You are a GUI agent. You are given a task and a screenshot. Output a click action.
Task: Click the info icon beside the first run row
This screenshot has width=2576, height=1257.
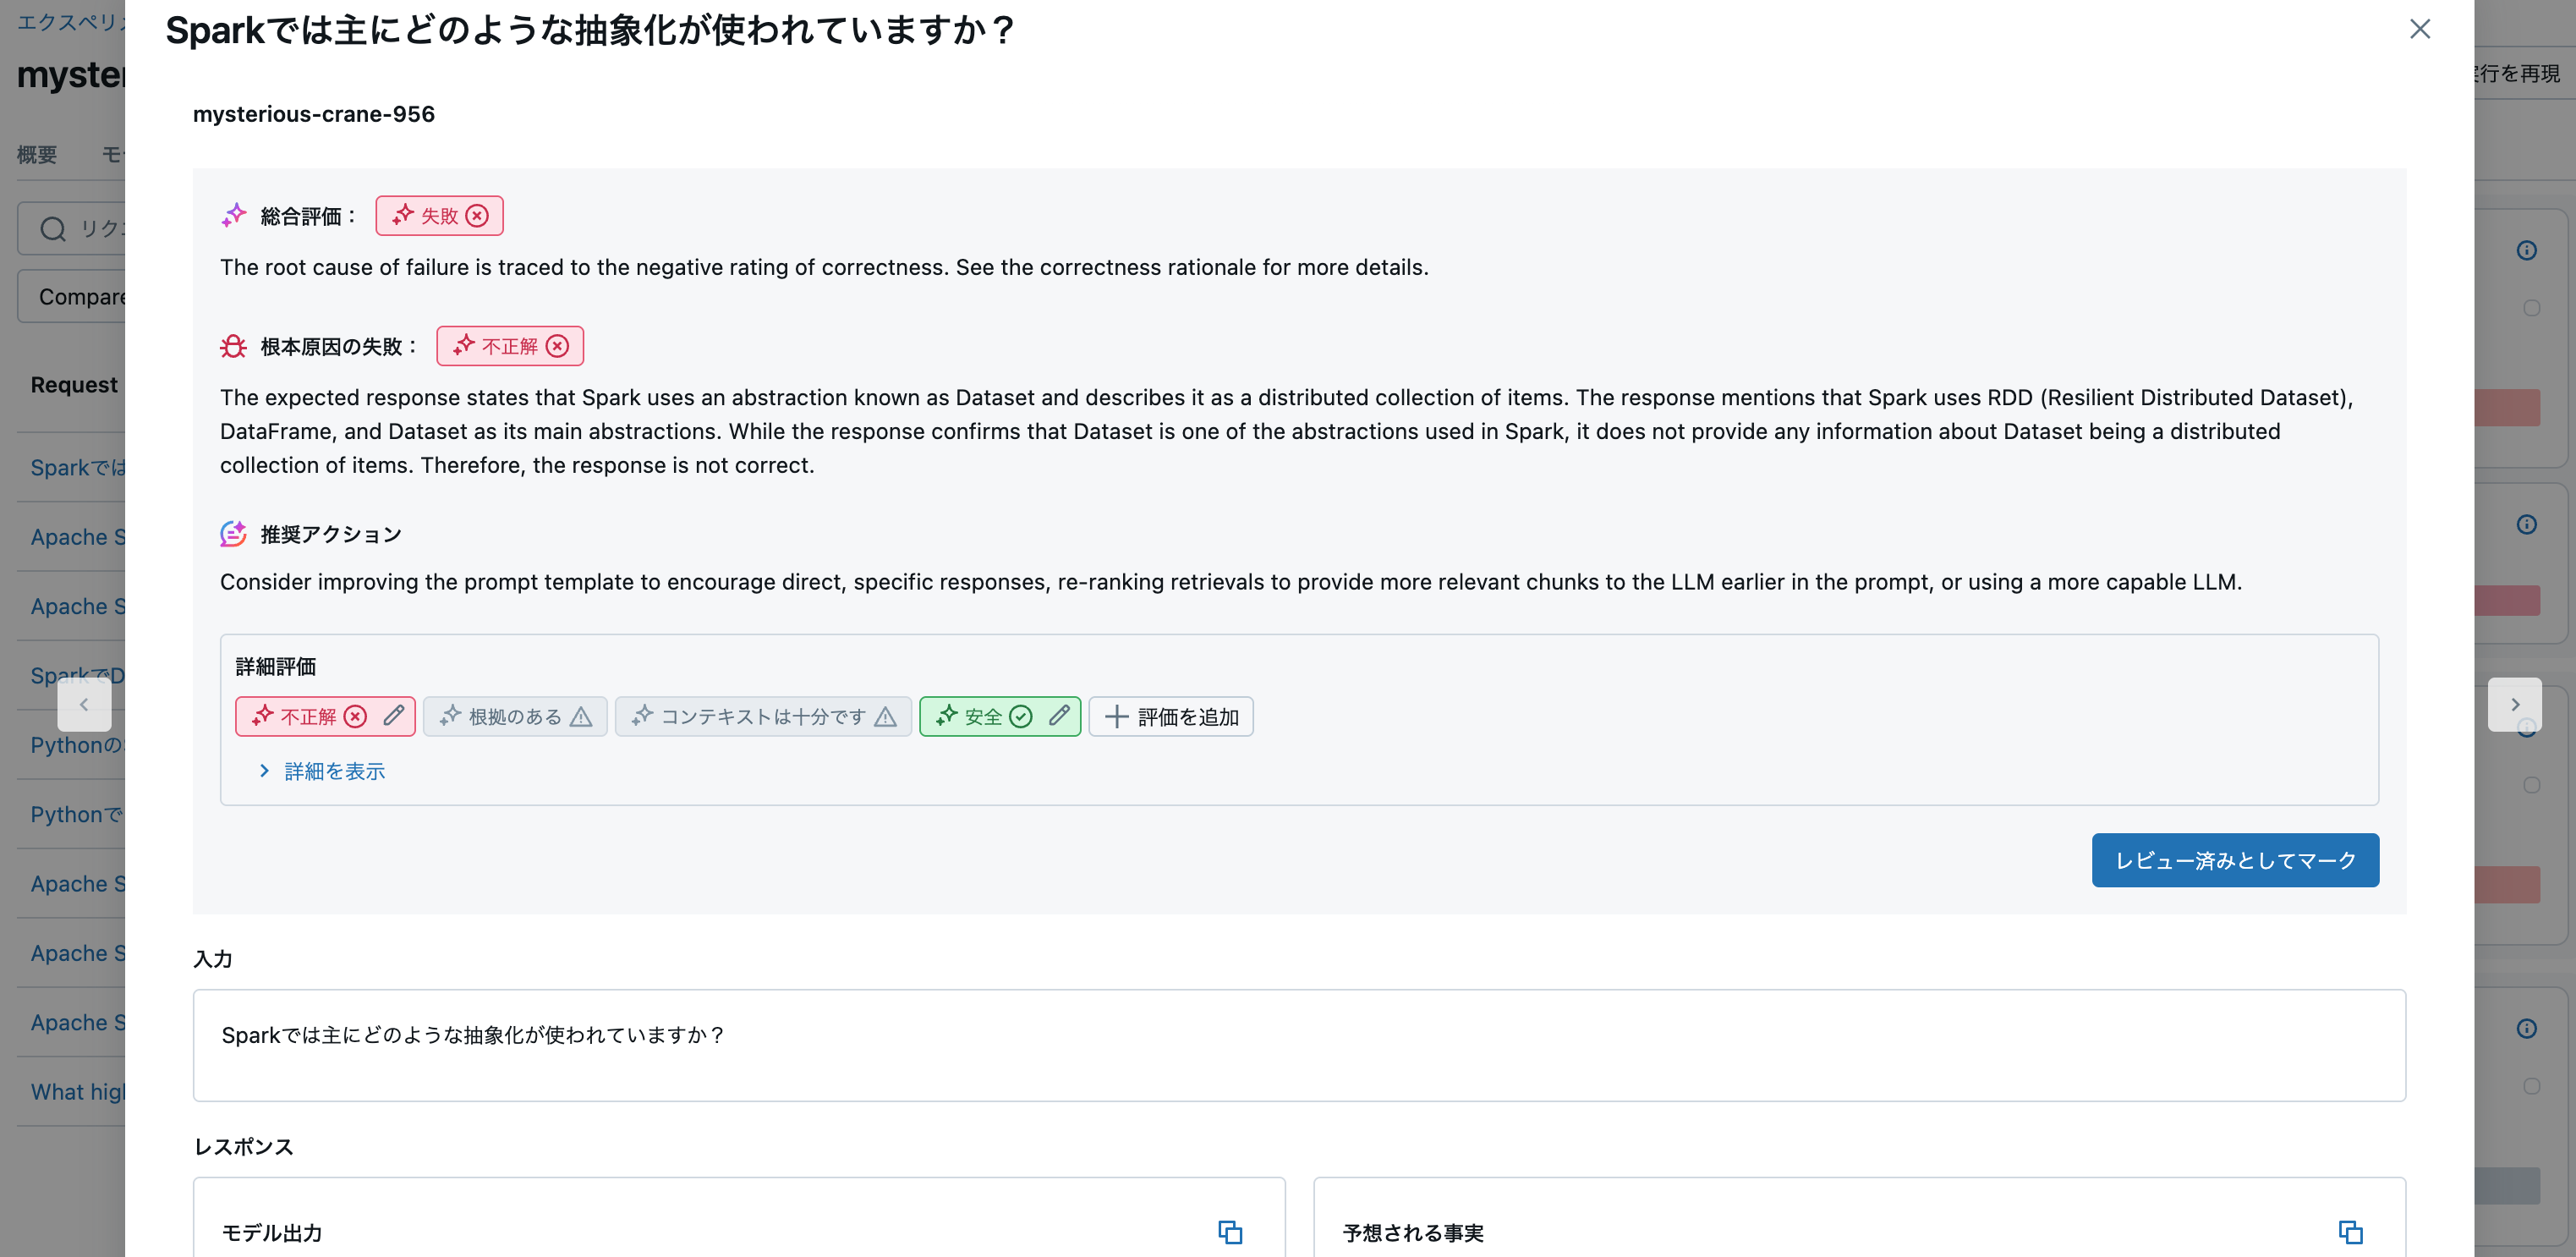tap(2526, 250)
